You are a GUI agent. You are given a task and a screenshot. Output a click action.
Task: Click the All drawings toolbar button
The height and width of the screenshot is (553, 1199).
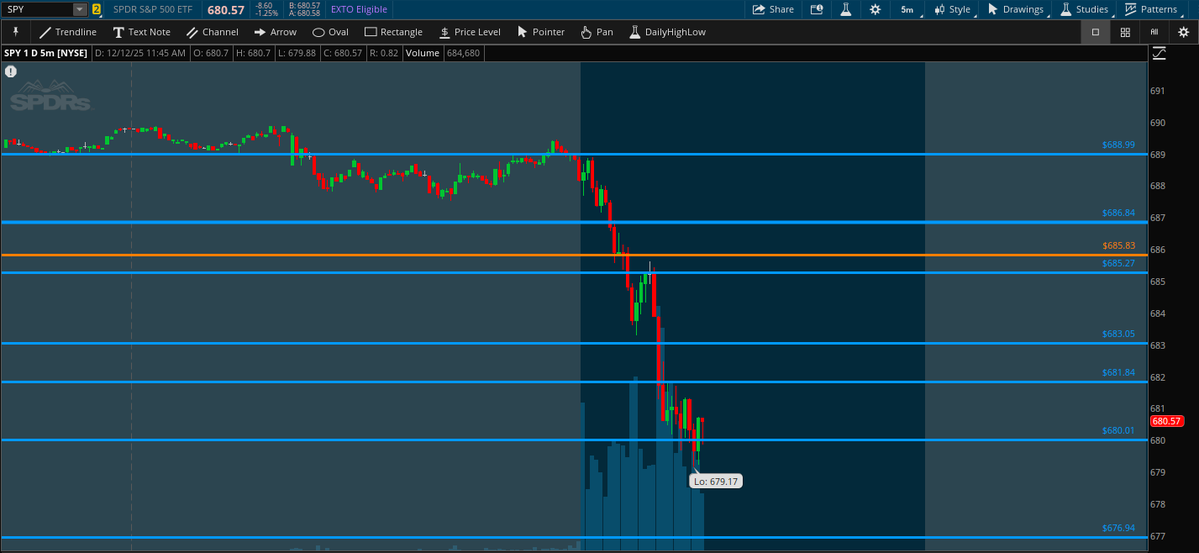(x=1154, y=32)
